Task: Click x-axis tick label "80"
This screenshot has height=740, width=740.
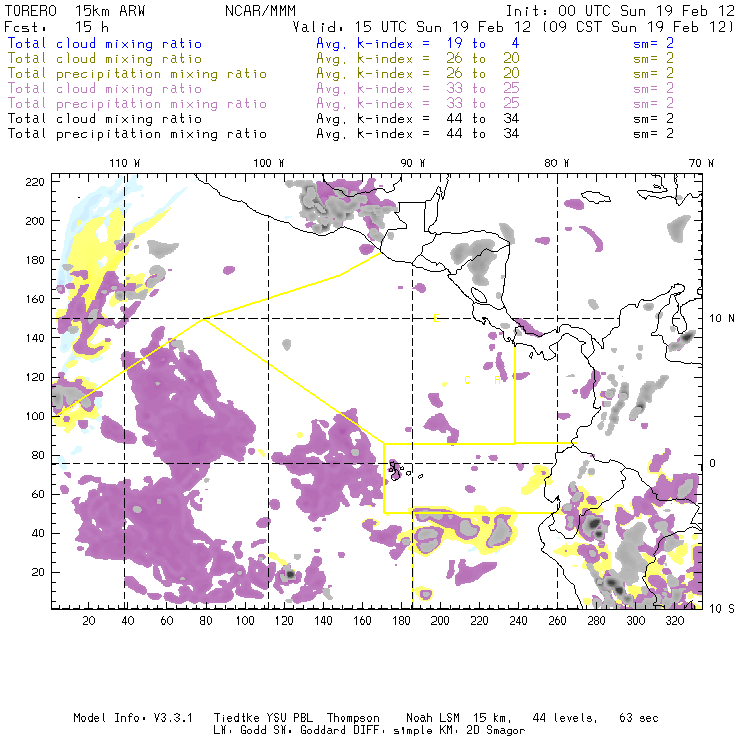Action: point(206,621)
